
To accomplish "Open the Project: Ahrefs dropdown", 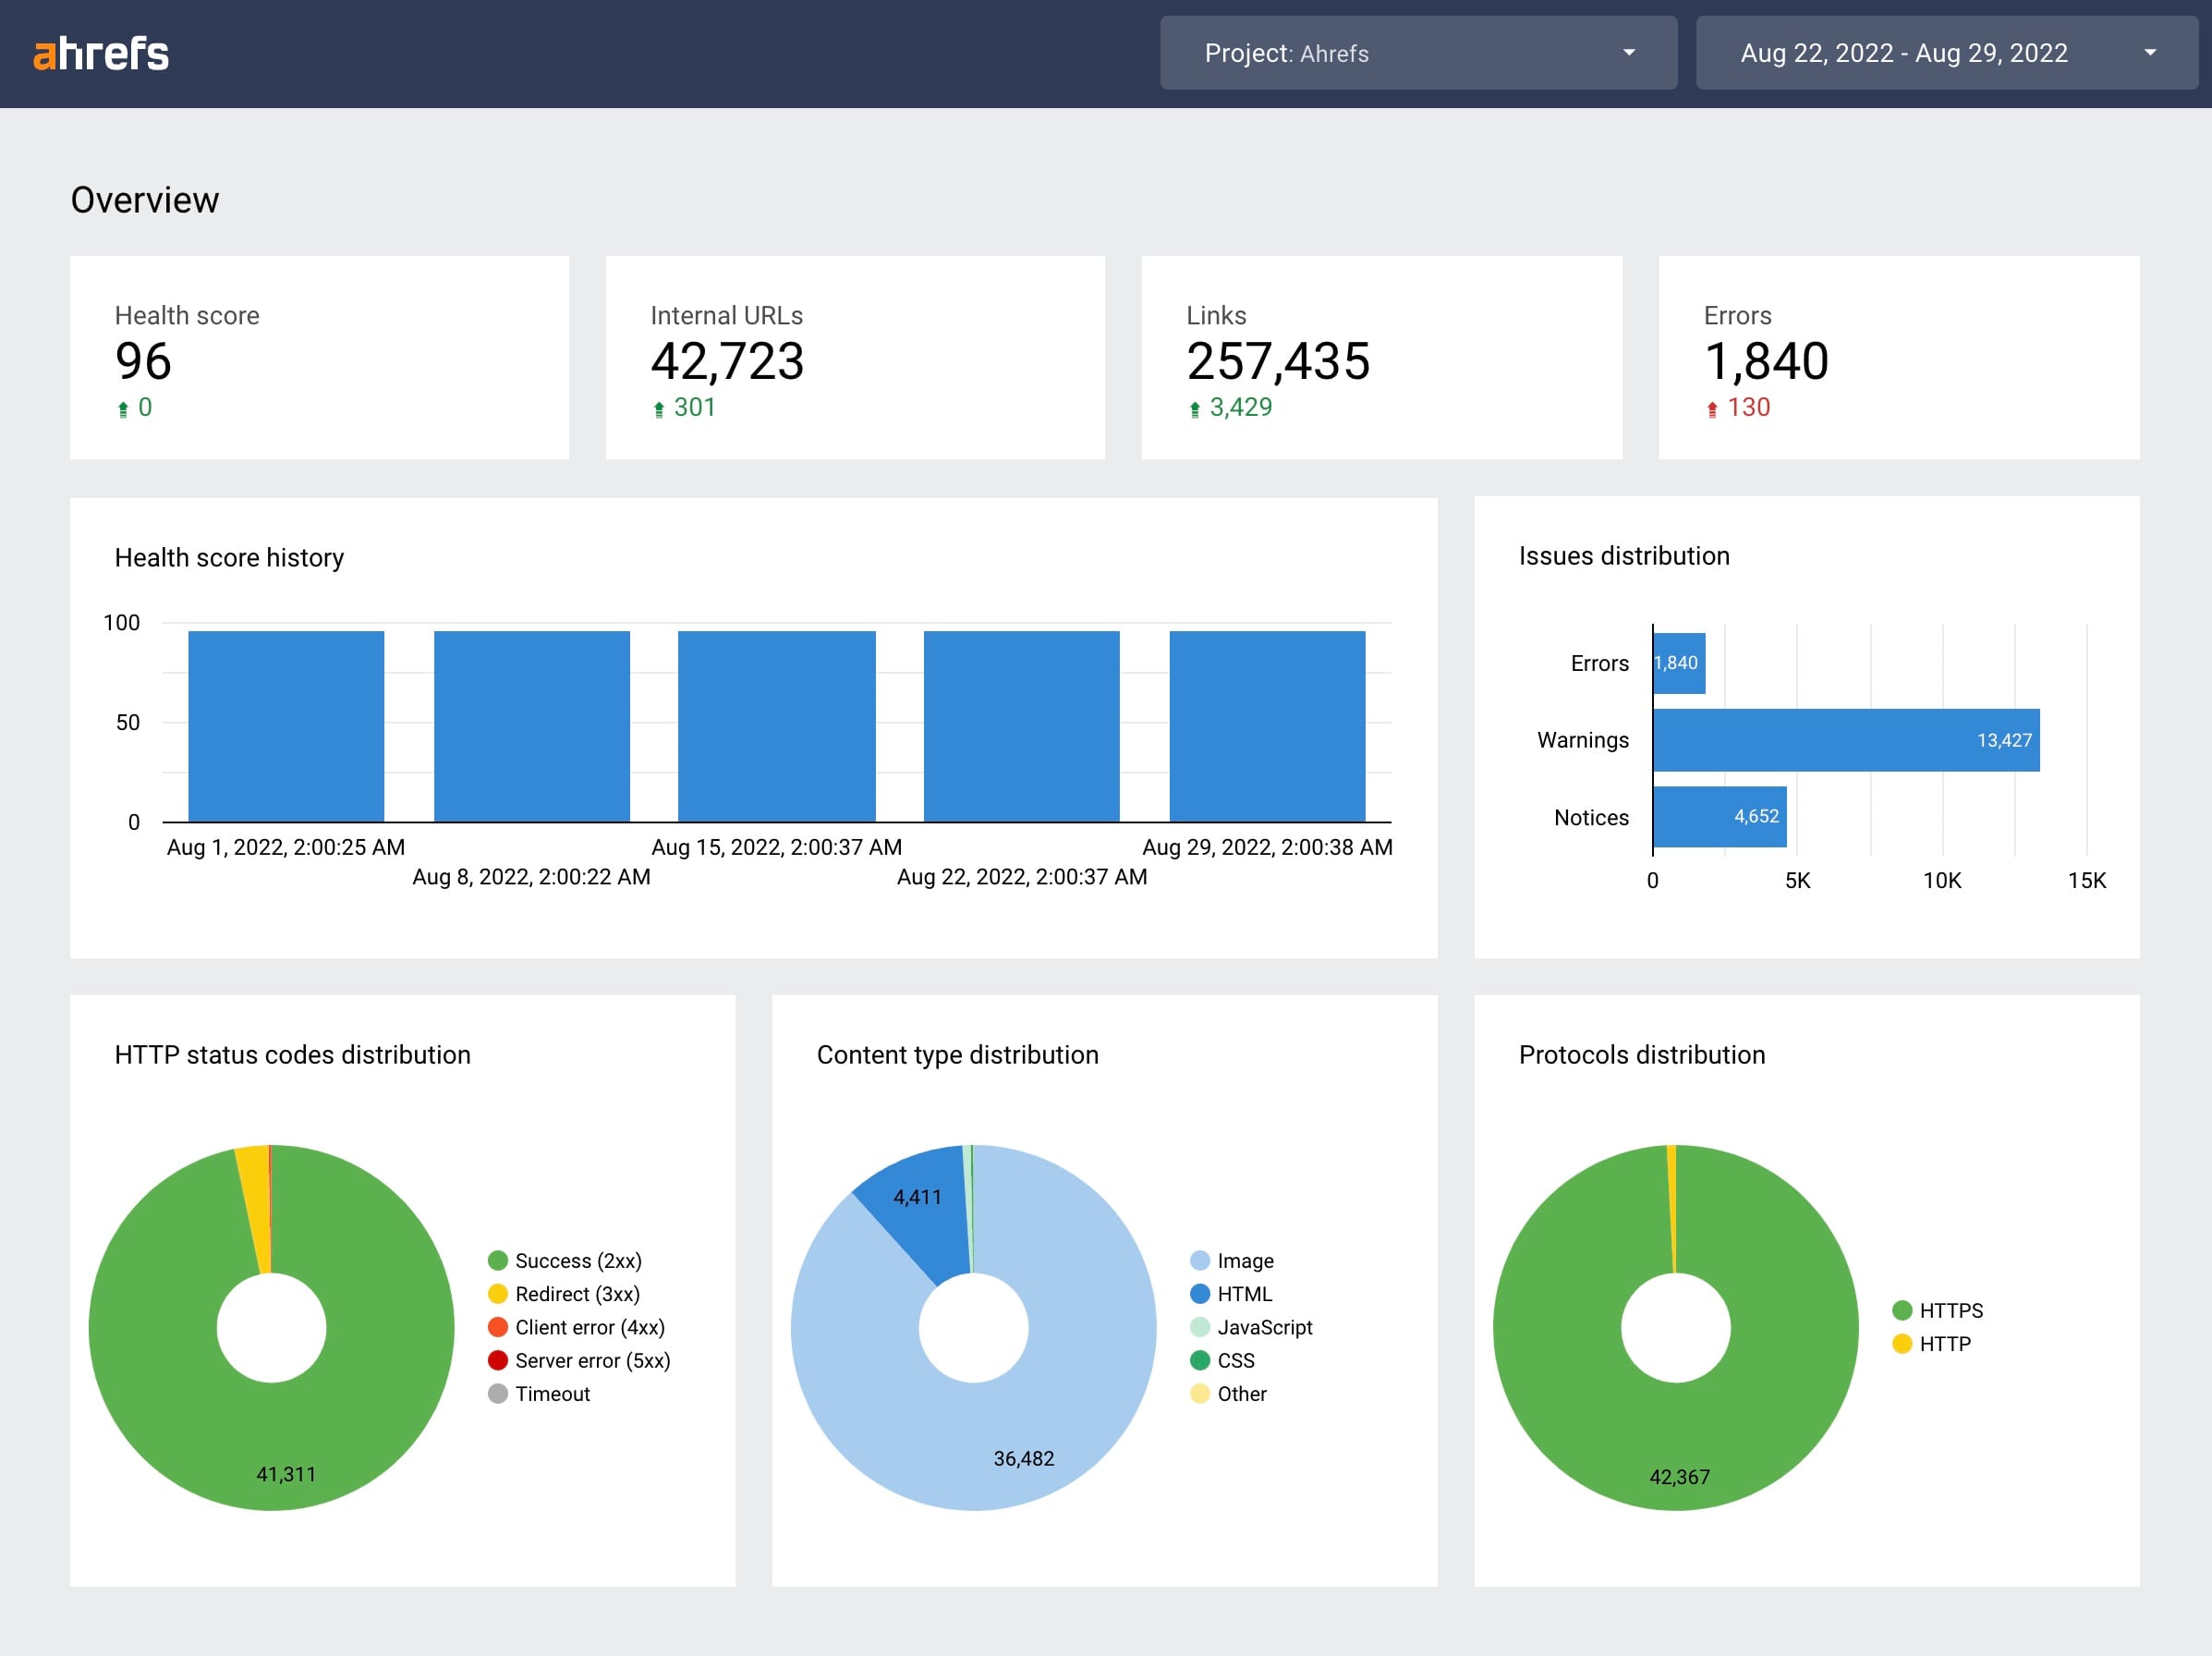I will tap(1417, 53).
